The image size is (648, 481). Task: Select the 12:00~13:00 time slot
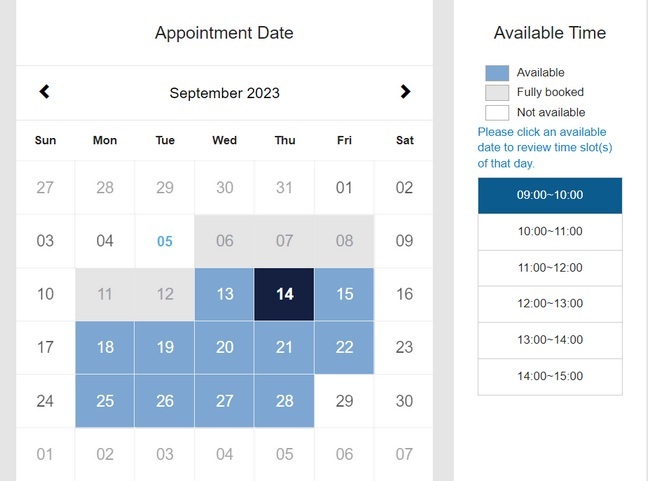click(550, 304)
